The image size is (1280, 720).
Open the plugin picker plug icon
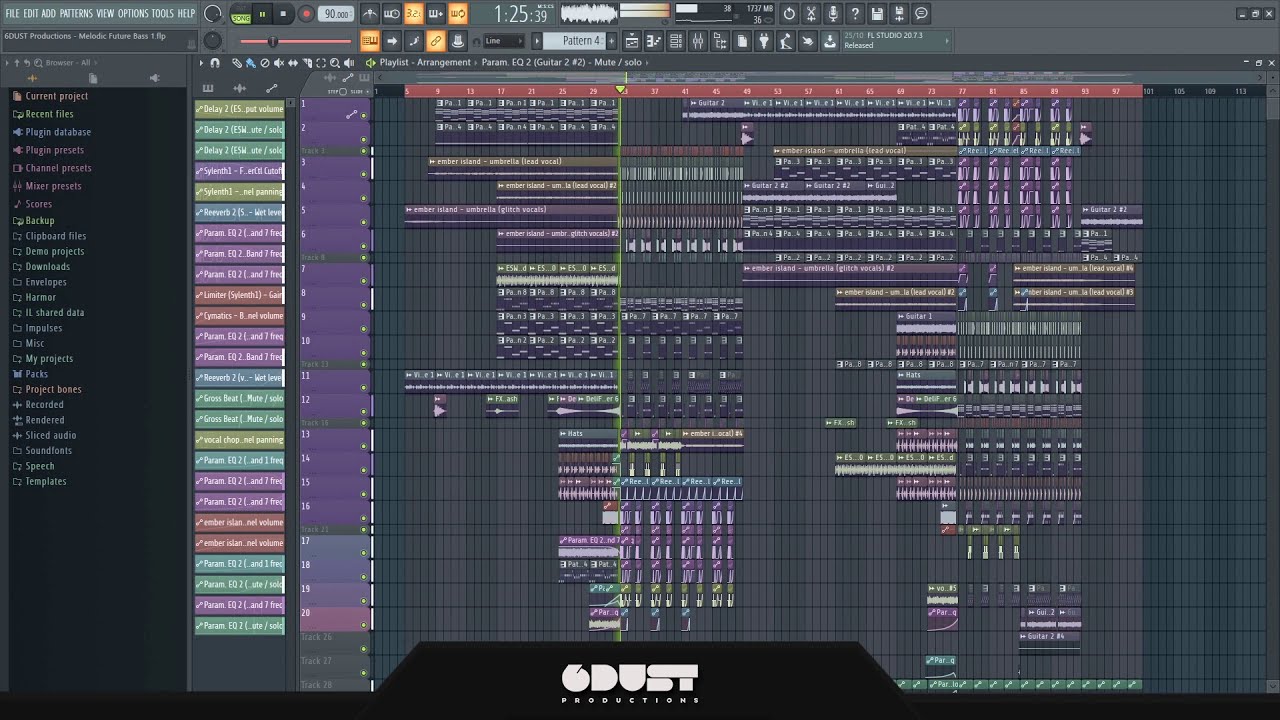[764, 41]
